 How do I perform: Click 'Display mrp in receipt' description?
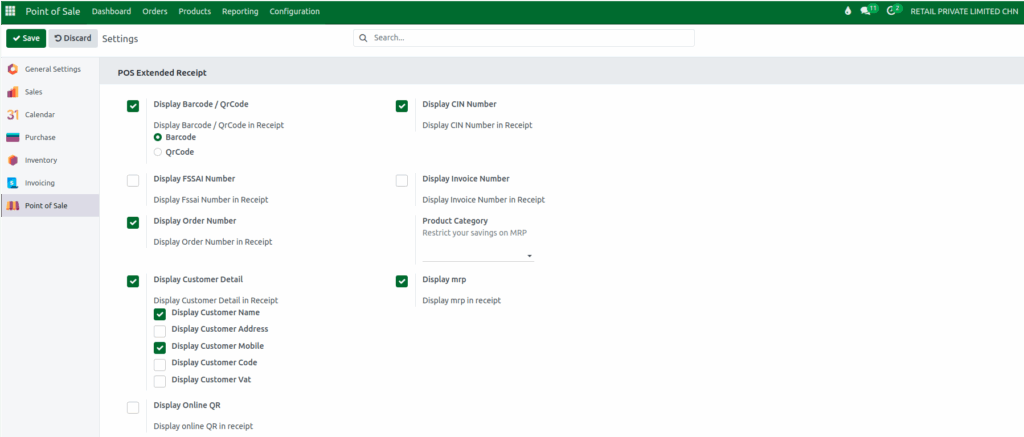pyautogui.click(x=462, y=300)
